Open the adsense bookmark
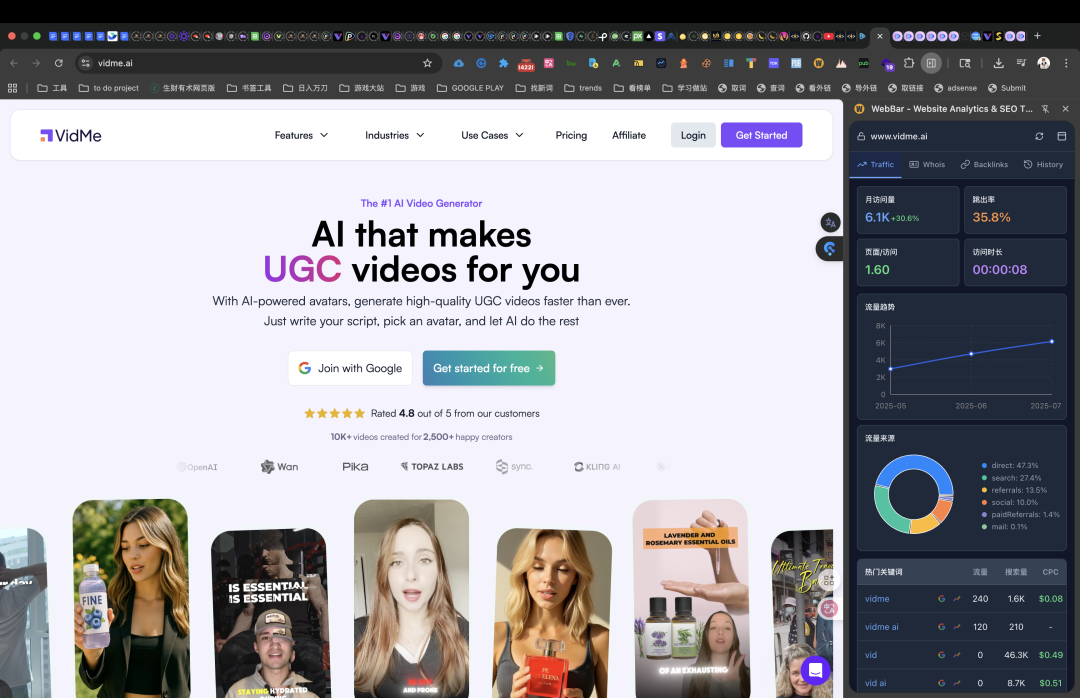1080x698 pixels. pos(955,88)
